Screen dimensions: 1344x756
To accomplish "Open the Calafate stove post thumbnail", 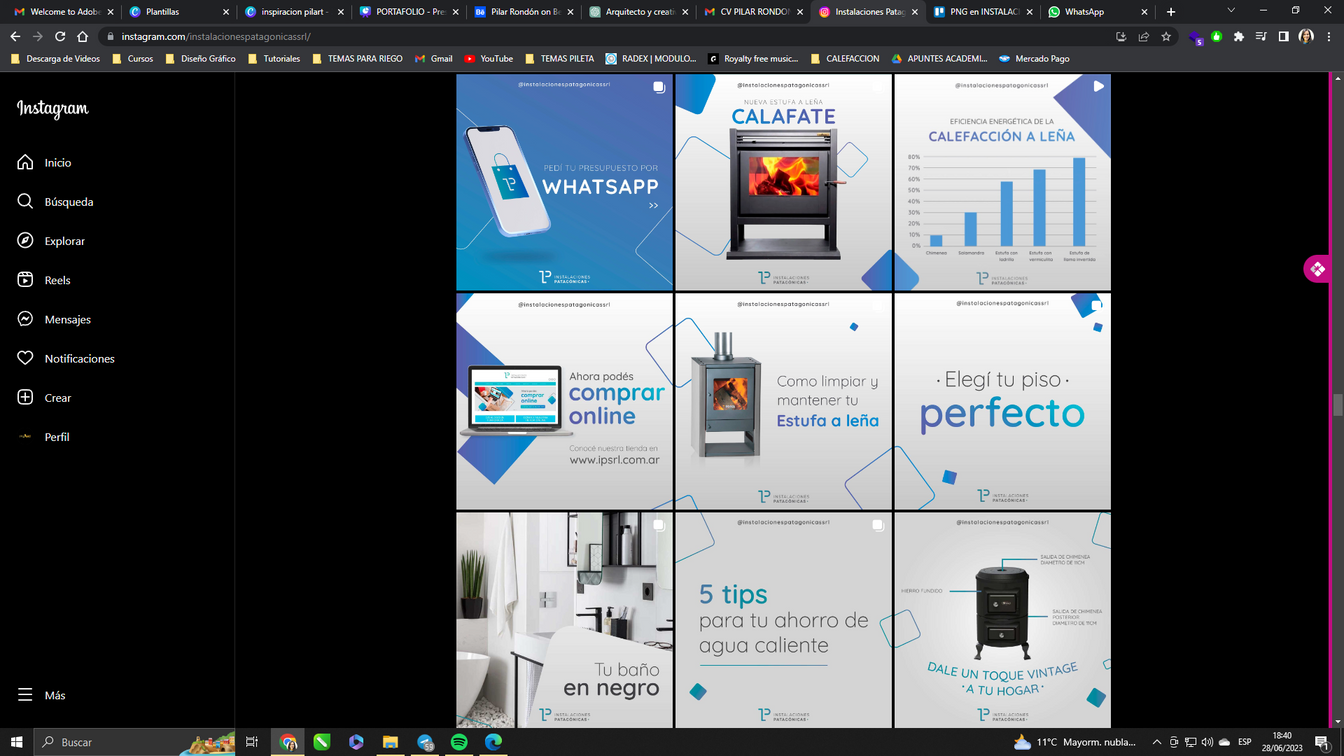I will click(783, 182).
